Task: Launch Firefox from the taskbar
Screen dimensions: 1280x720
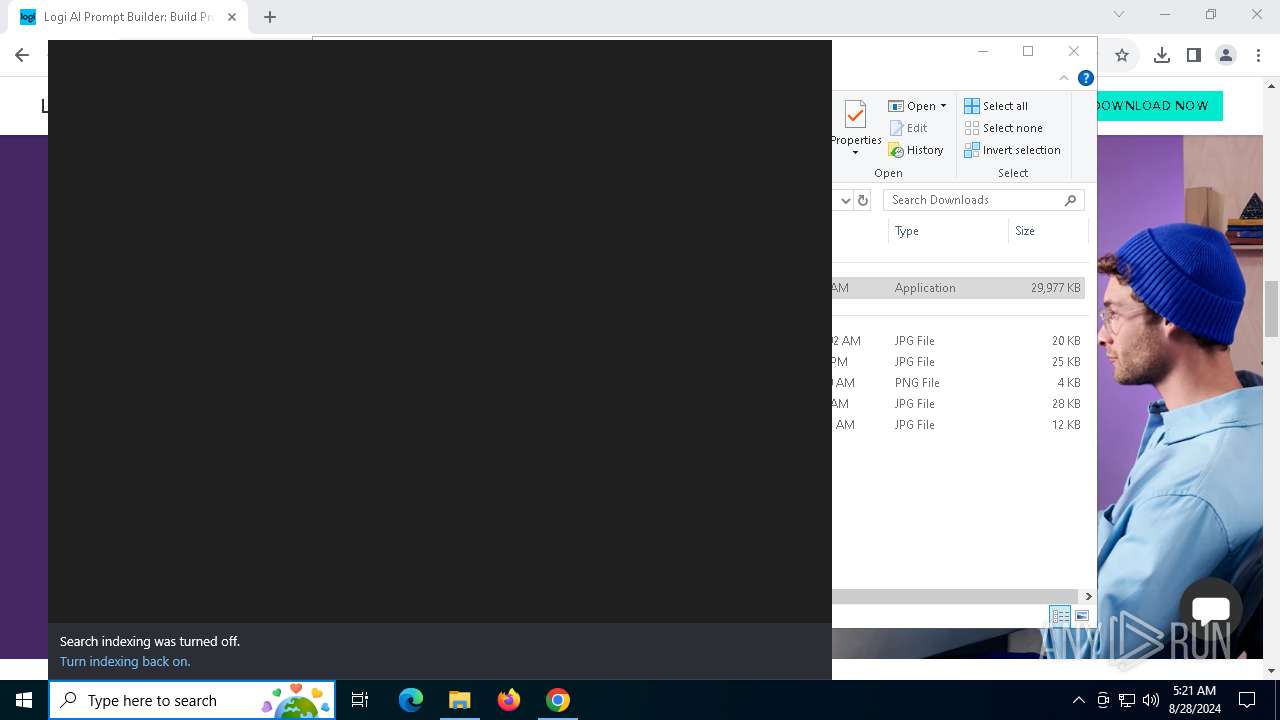Action: pos(509,700)
